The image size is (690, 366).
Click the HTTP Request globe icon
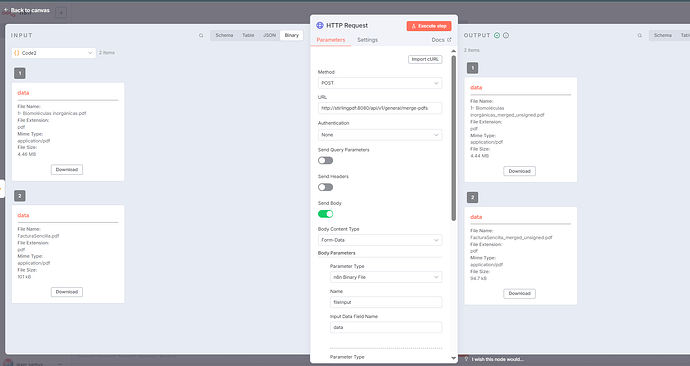click(320, 26)
